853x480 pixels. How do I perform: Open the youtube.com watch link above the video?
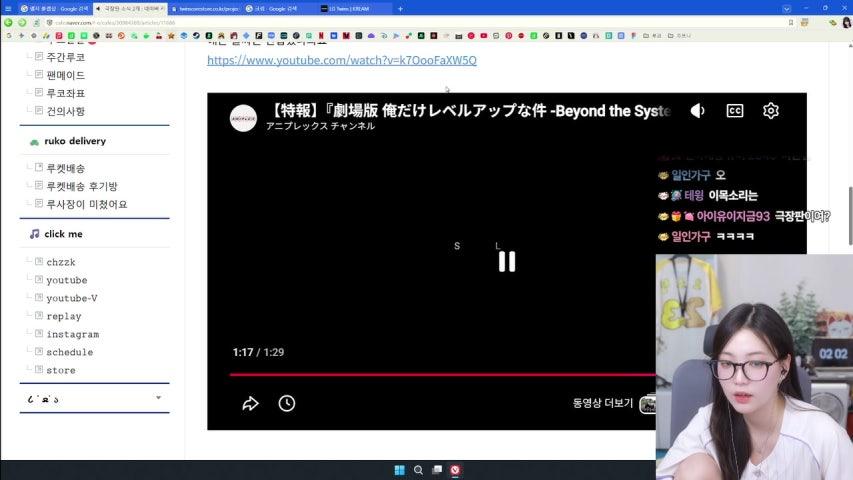coord(342,60)
